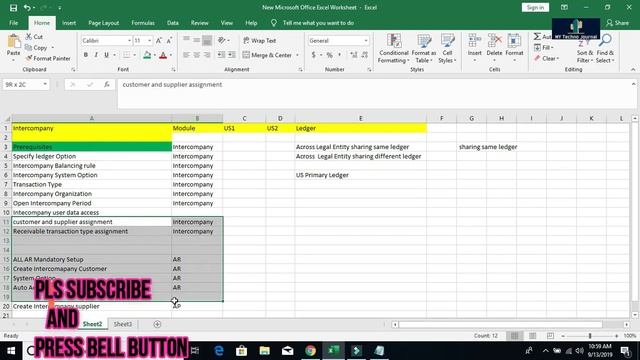Open Customize Quick Access Toolbar dropdown

[60, 8]
